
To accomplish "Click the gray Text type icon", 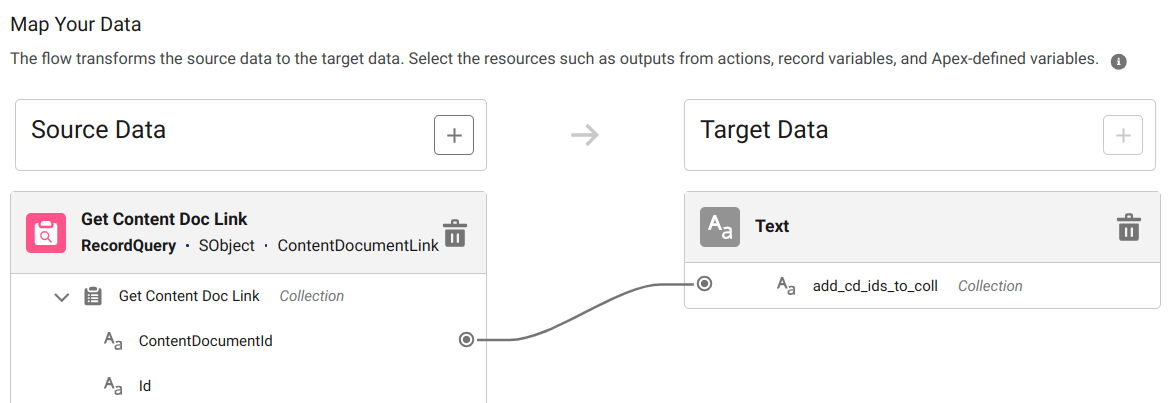I will click(x=719, y=227).
